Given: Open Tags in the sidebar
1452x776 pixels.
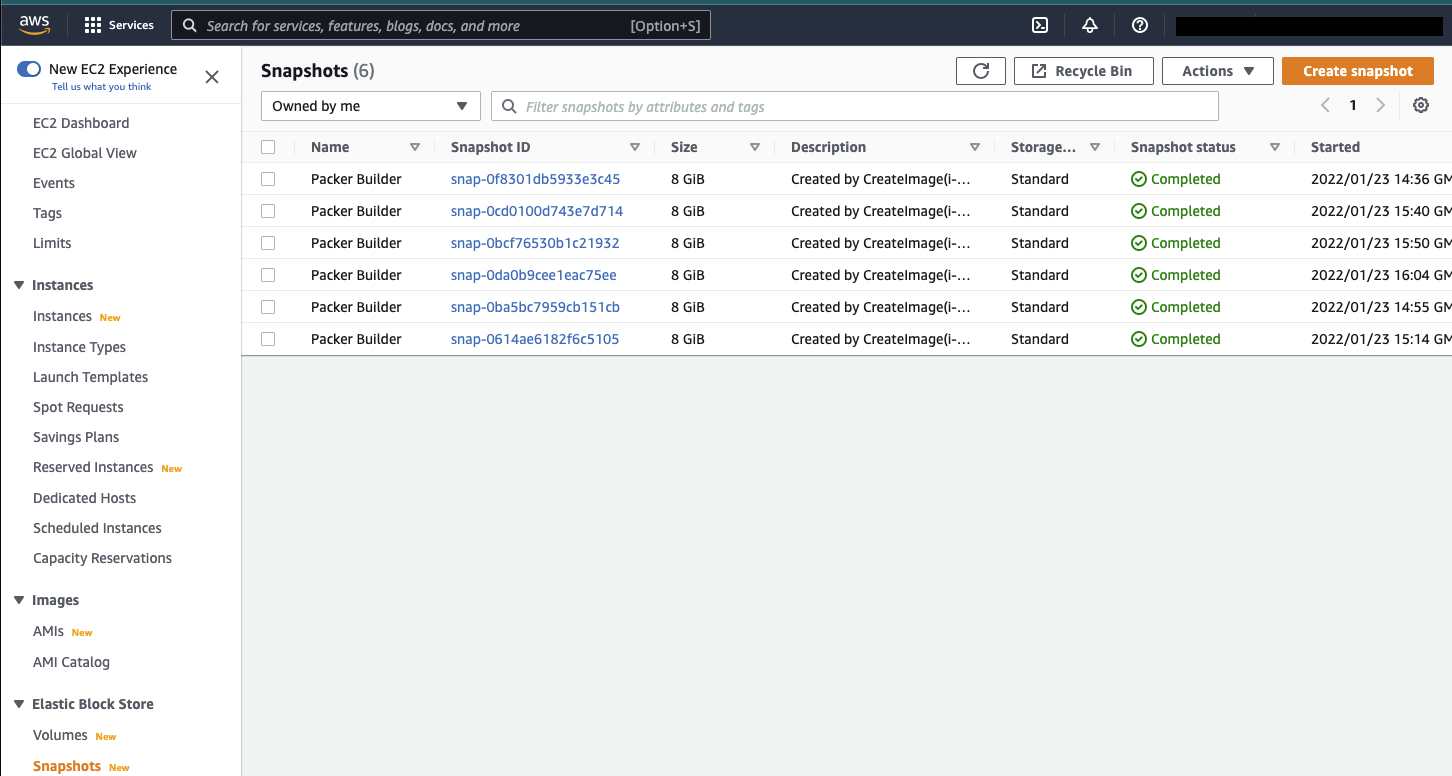Looking at the screenshot, I should point(47,213).
